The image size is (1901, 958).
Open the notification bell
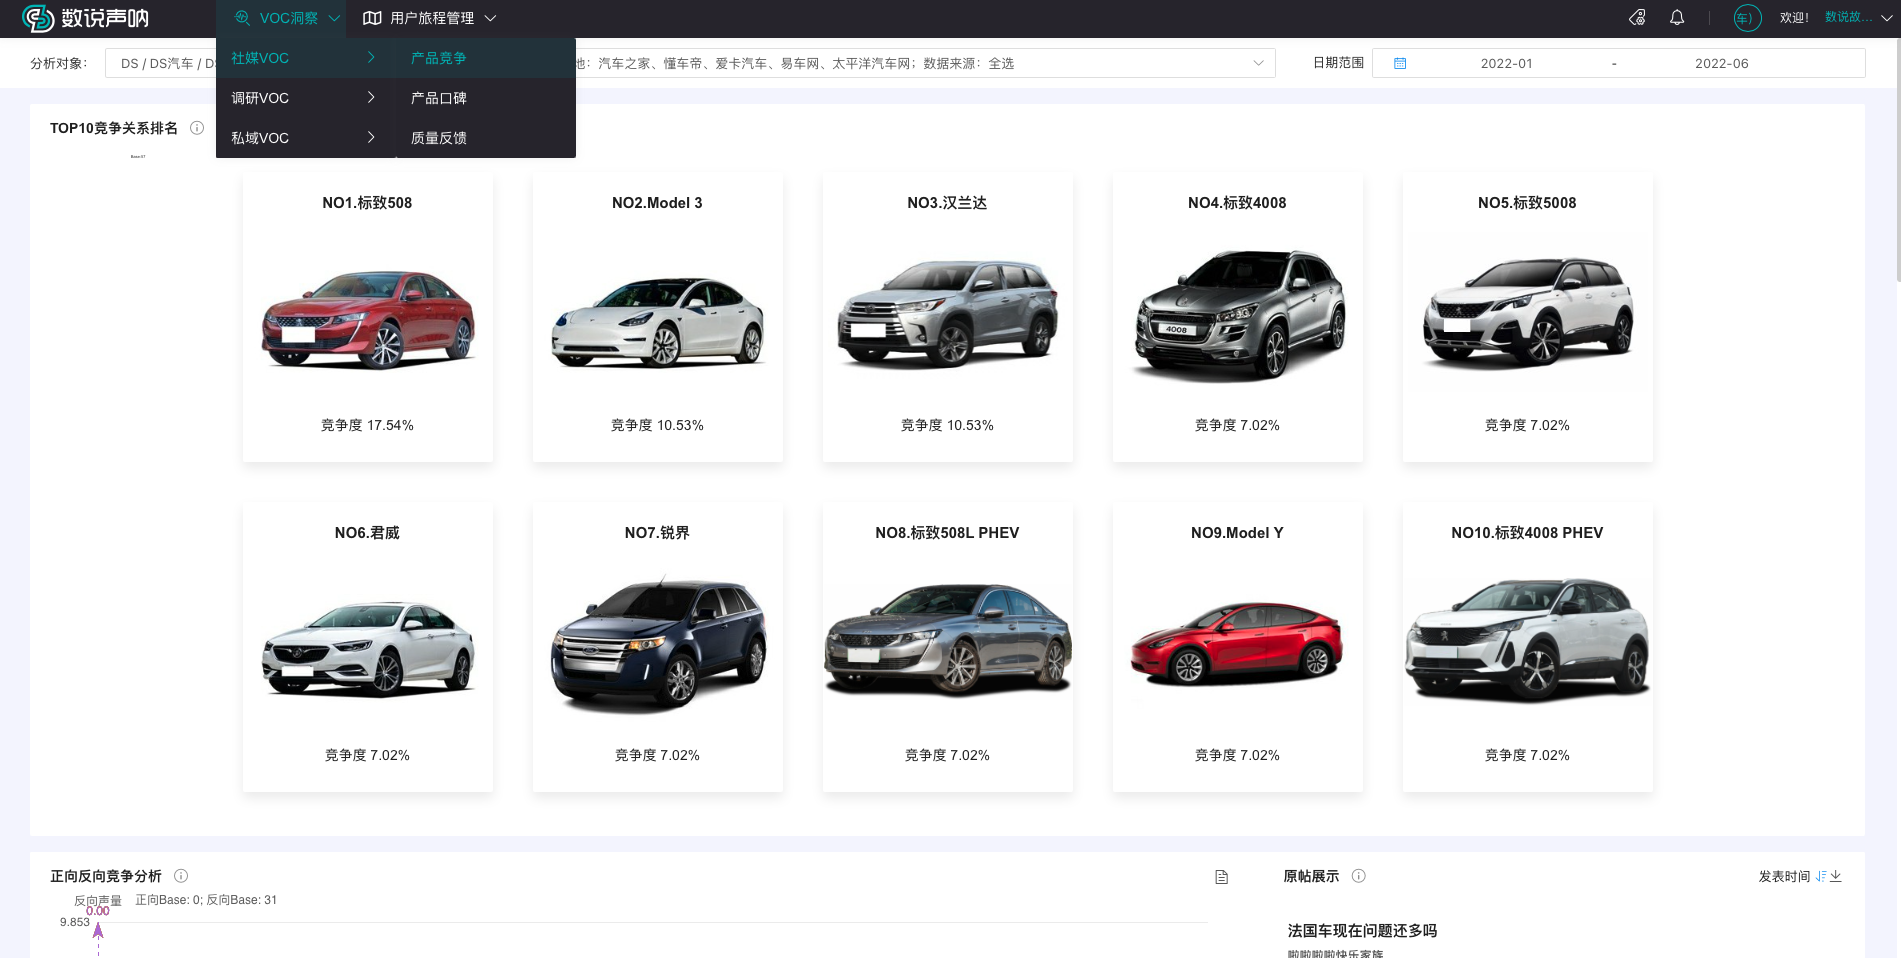(x=1677, y=18)
